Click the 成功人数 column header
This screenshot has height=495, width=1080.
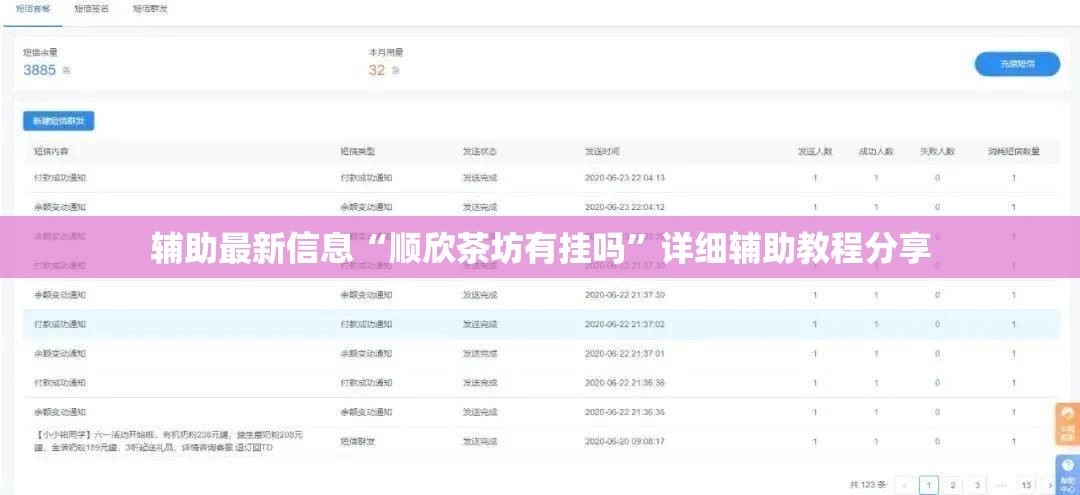876,151
